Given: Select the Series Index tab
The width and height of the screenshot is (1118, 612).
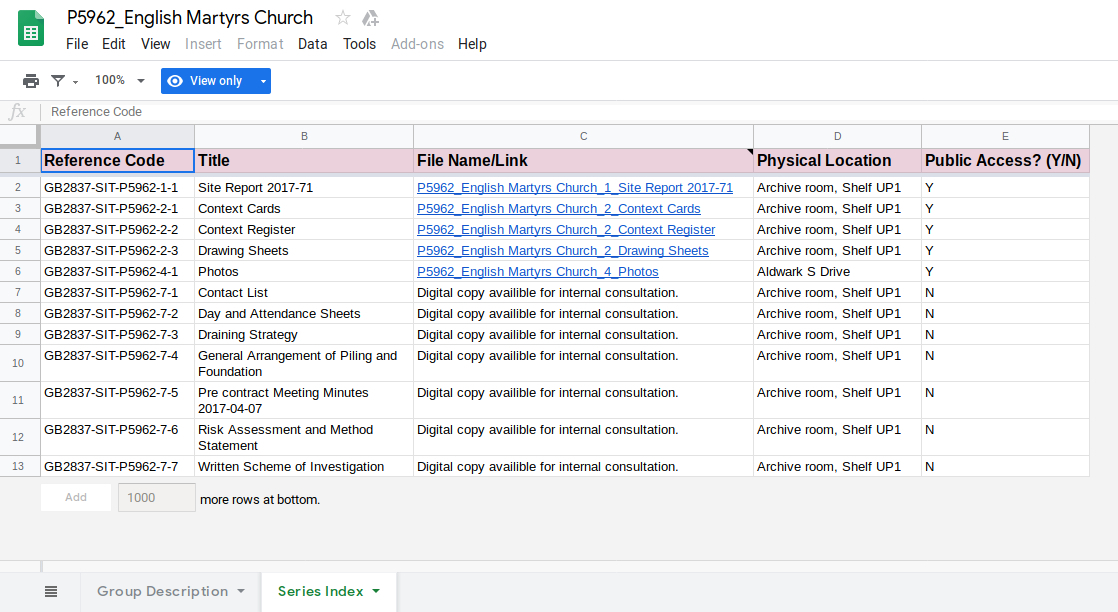Looking at the screenshot, I should pos(321,591).
